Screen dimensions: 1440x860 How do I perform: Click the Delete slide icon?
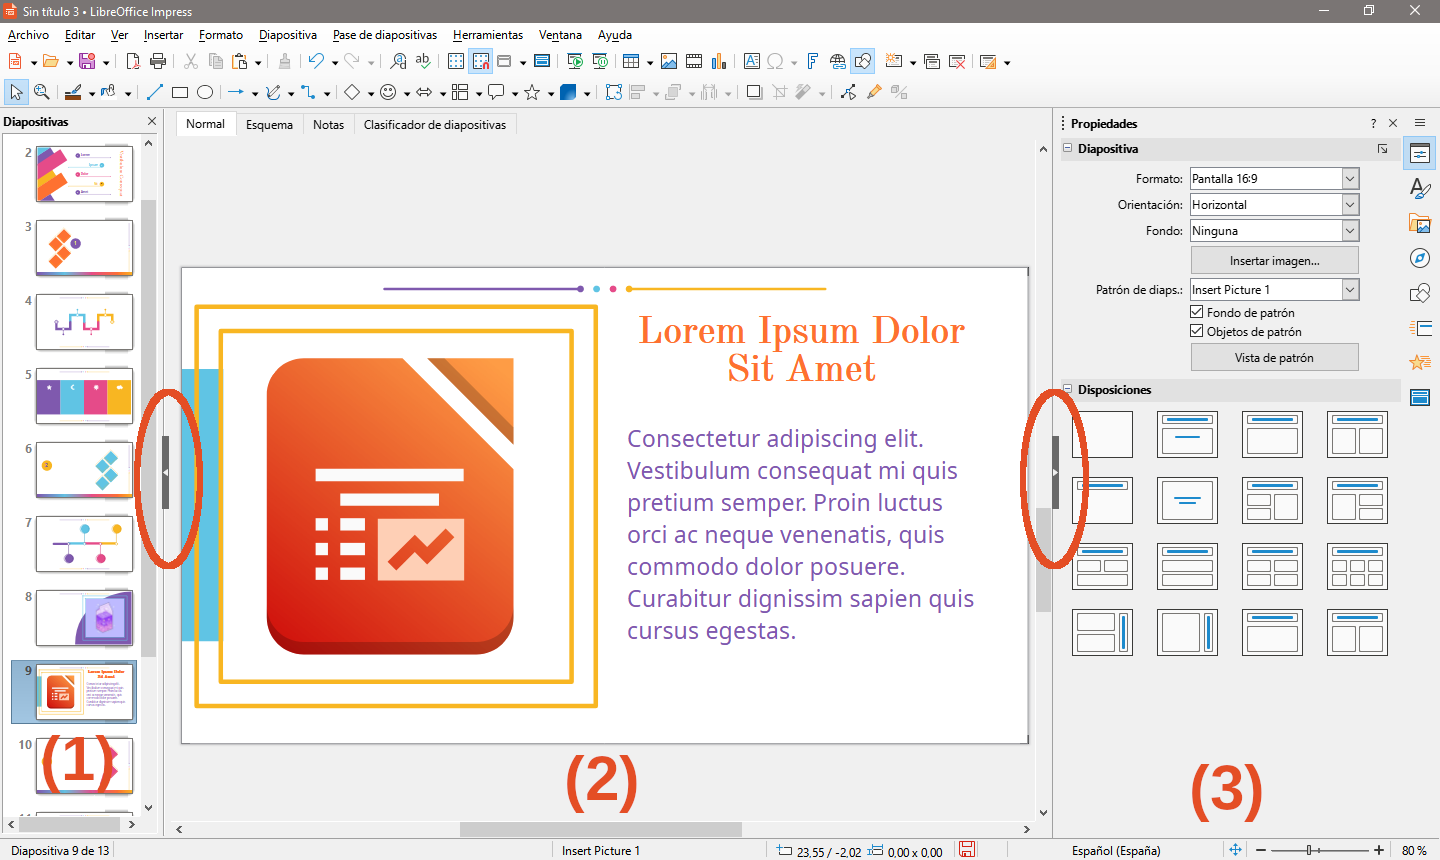pyautogui.click(x=957, y=62)
